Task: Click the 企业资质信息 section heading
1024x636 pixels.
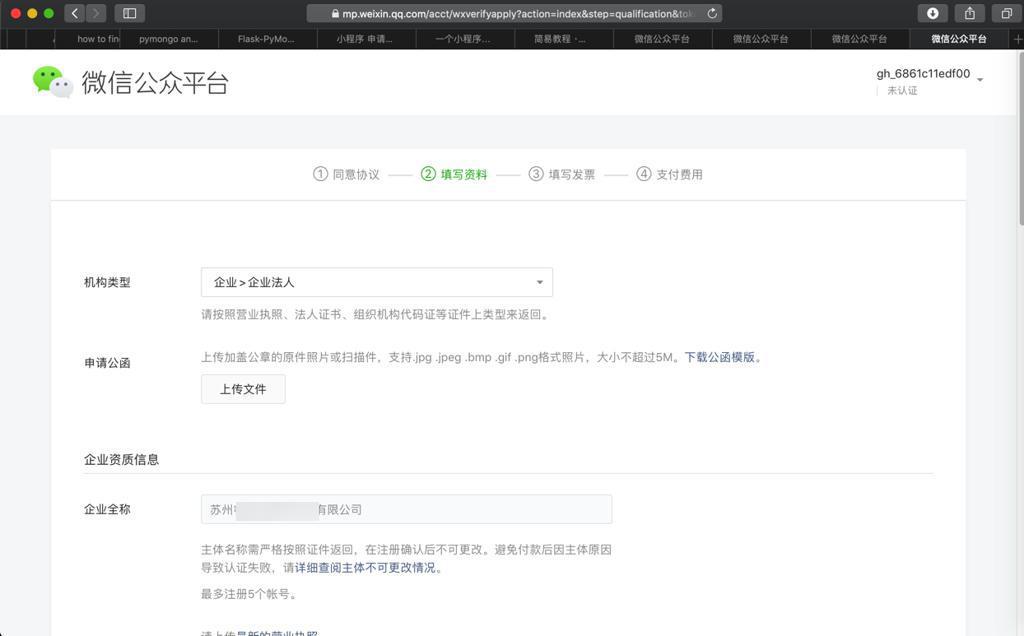Action: [121, 460]
